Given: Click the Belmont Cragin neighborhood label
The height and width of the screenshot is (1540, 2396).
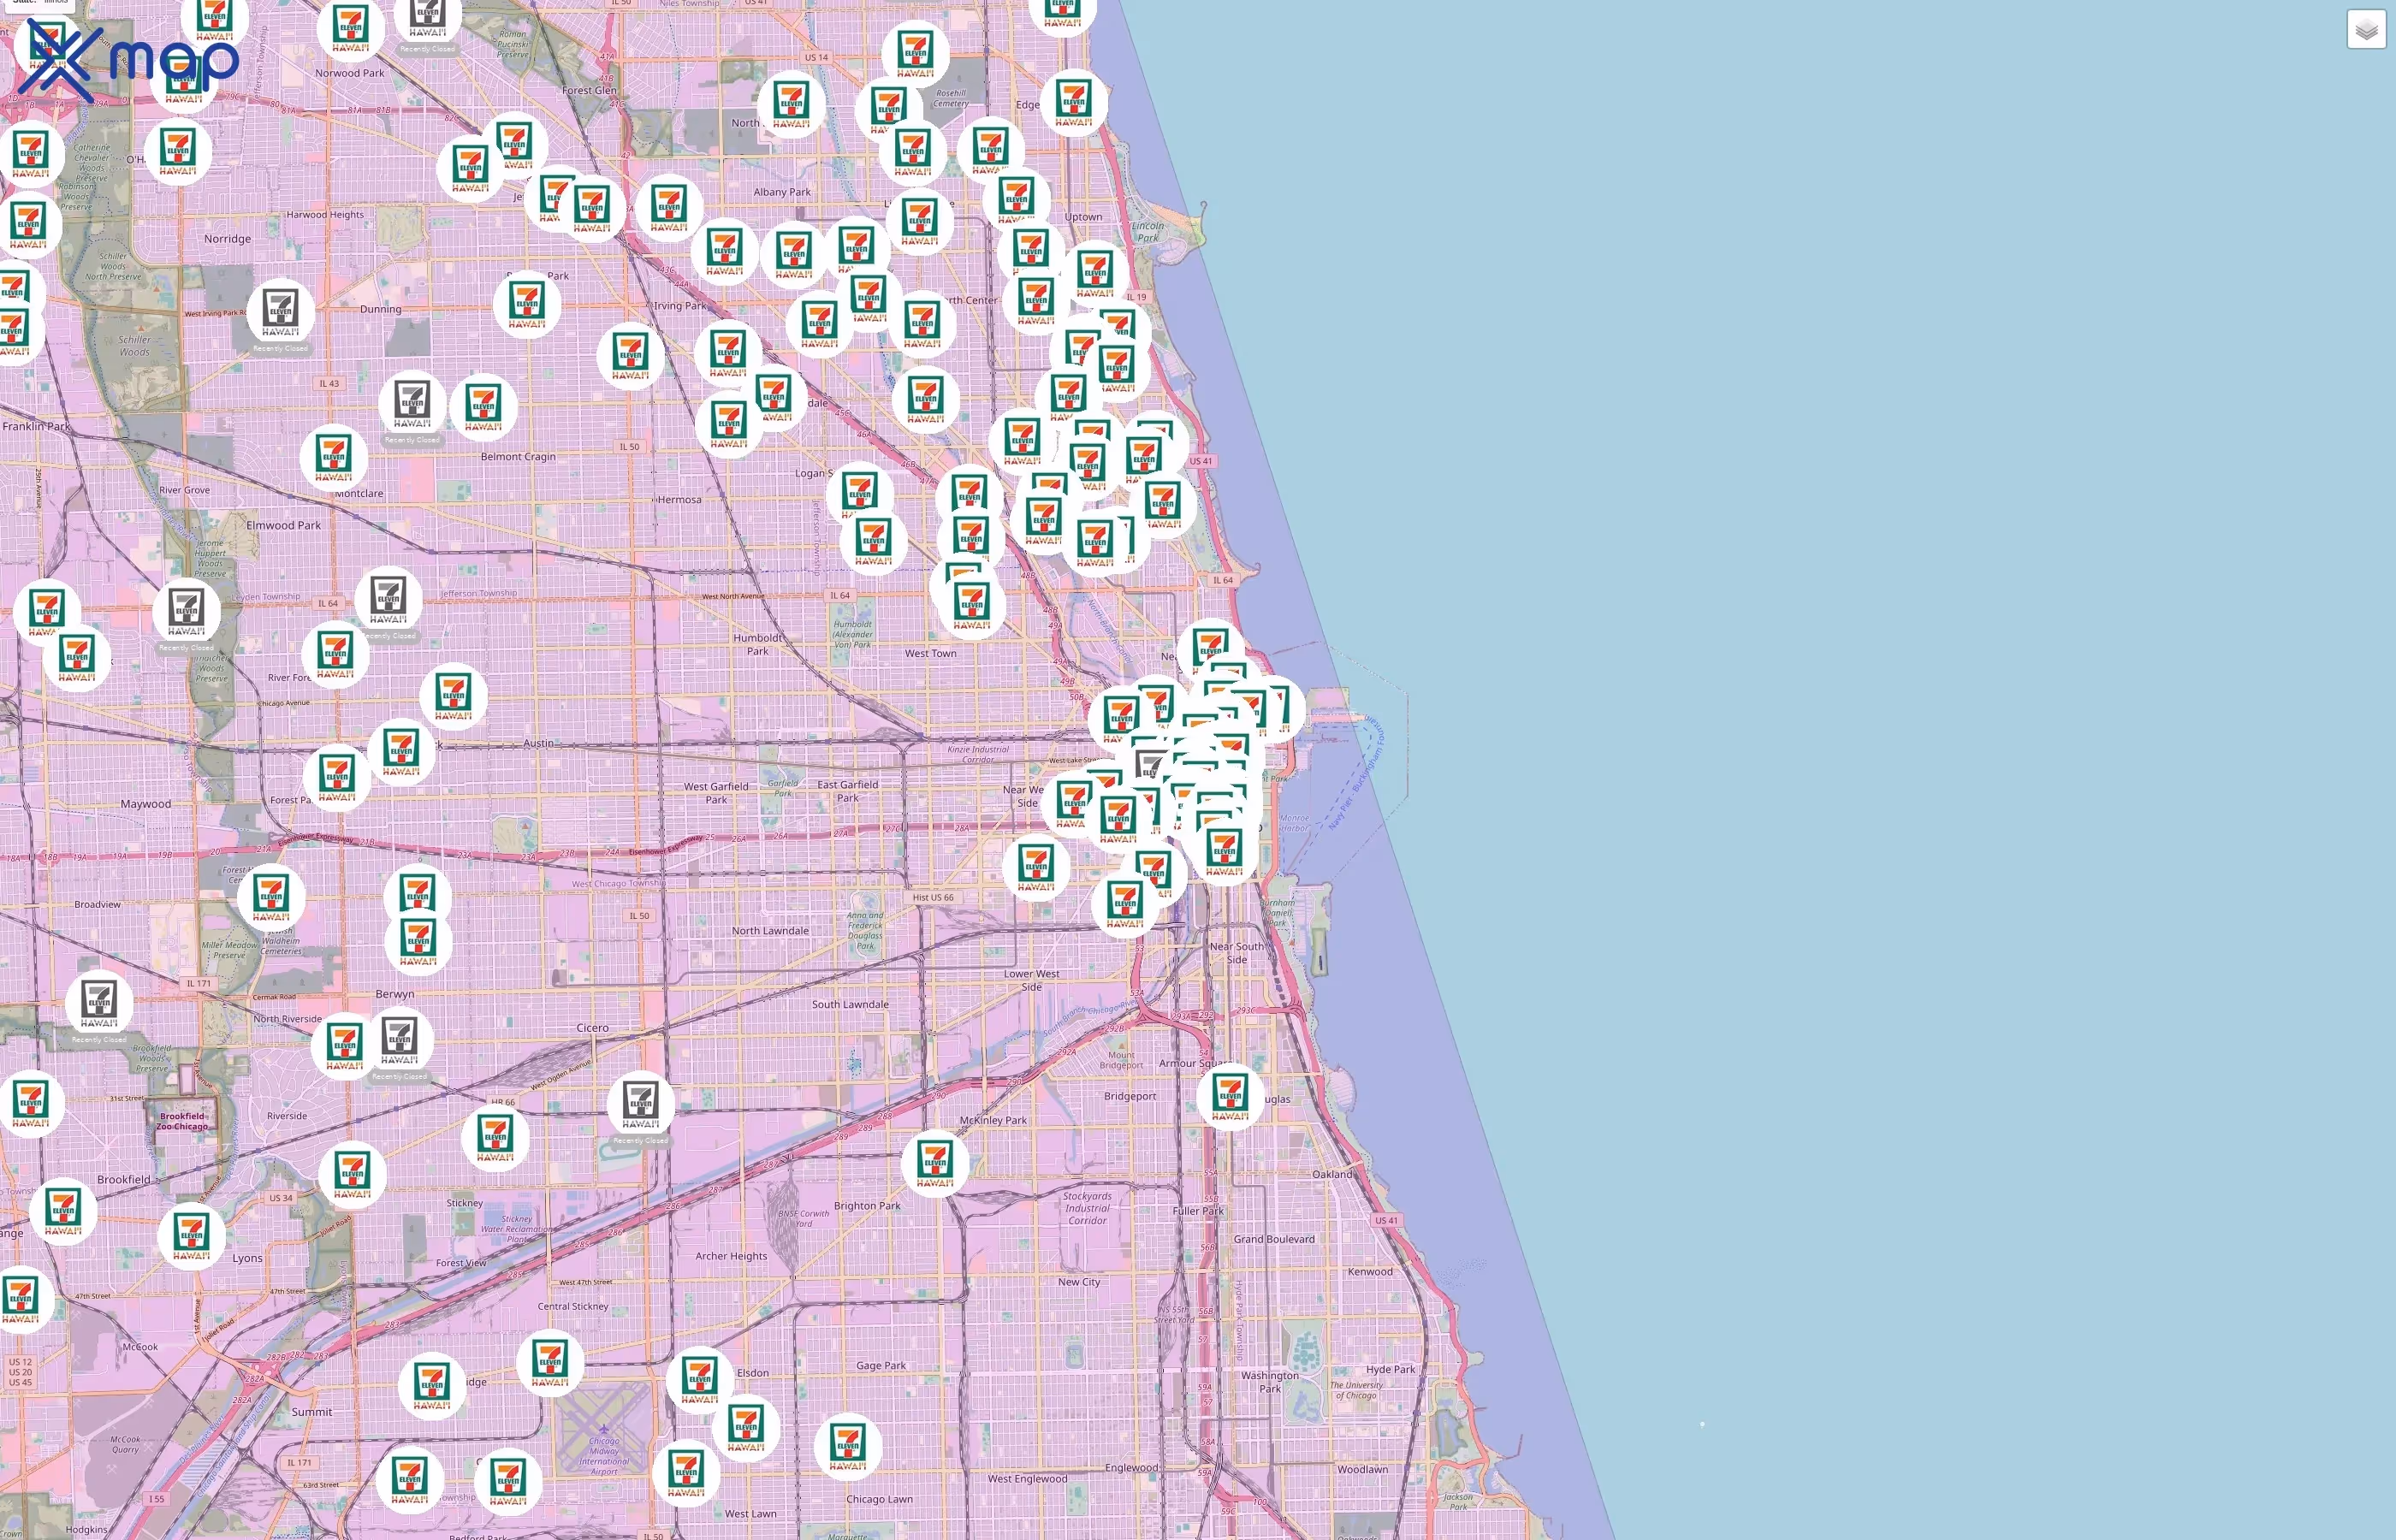Looking at the screenshot, I should point(518,456).
